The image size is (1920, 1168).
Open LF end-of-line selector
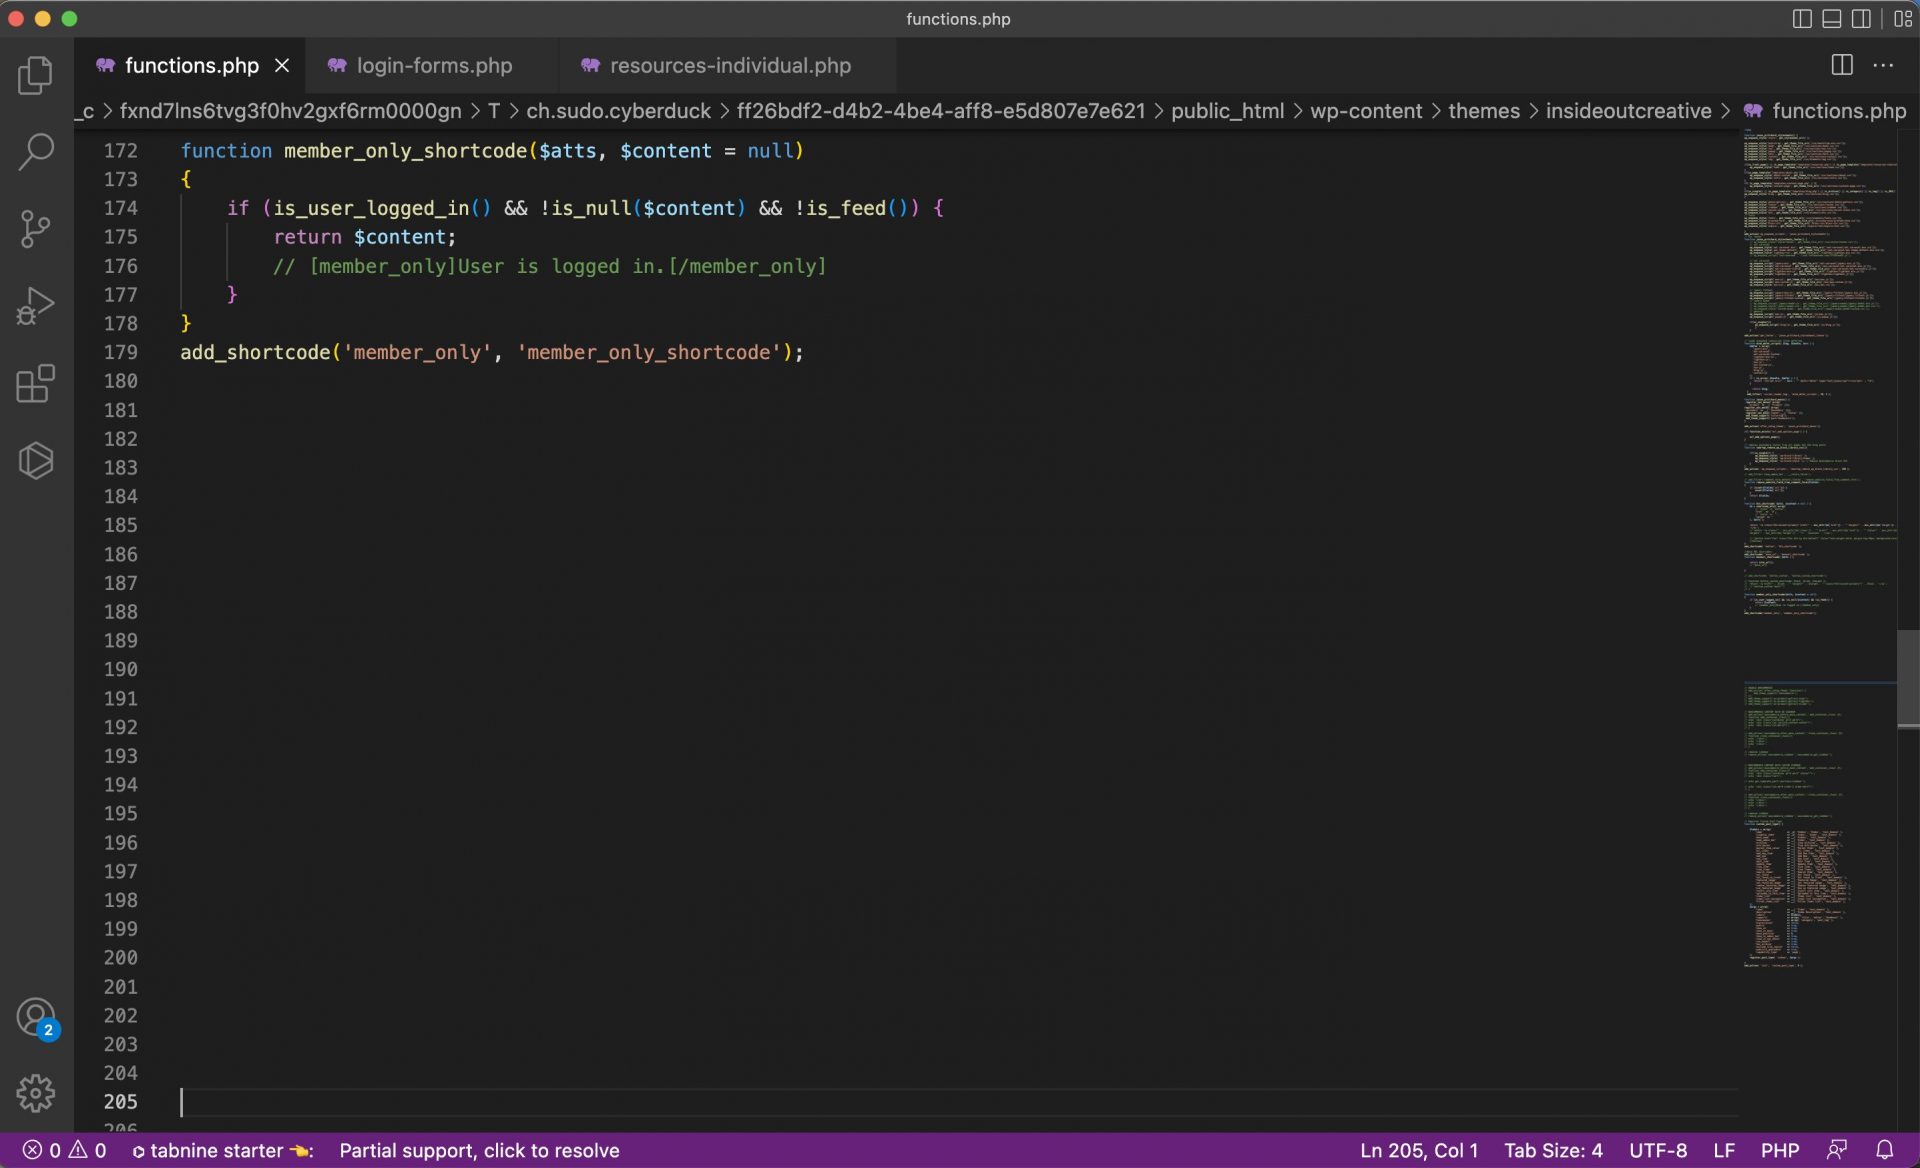click(1724, 1150)
